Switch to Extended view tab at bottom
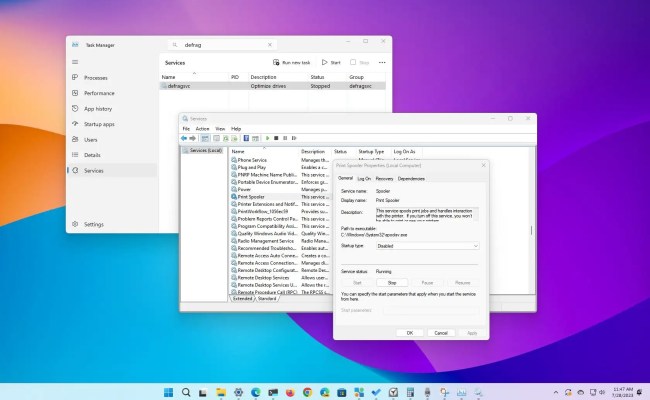This screenshot has width=650, height=400. point(243,298)
